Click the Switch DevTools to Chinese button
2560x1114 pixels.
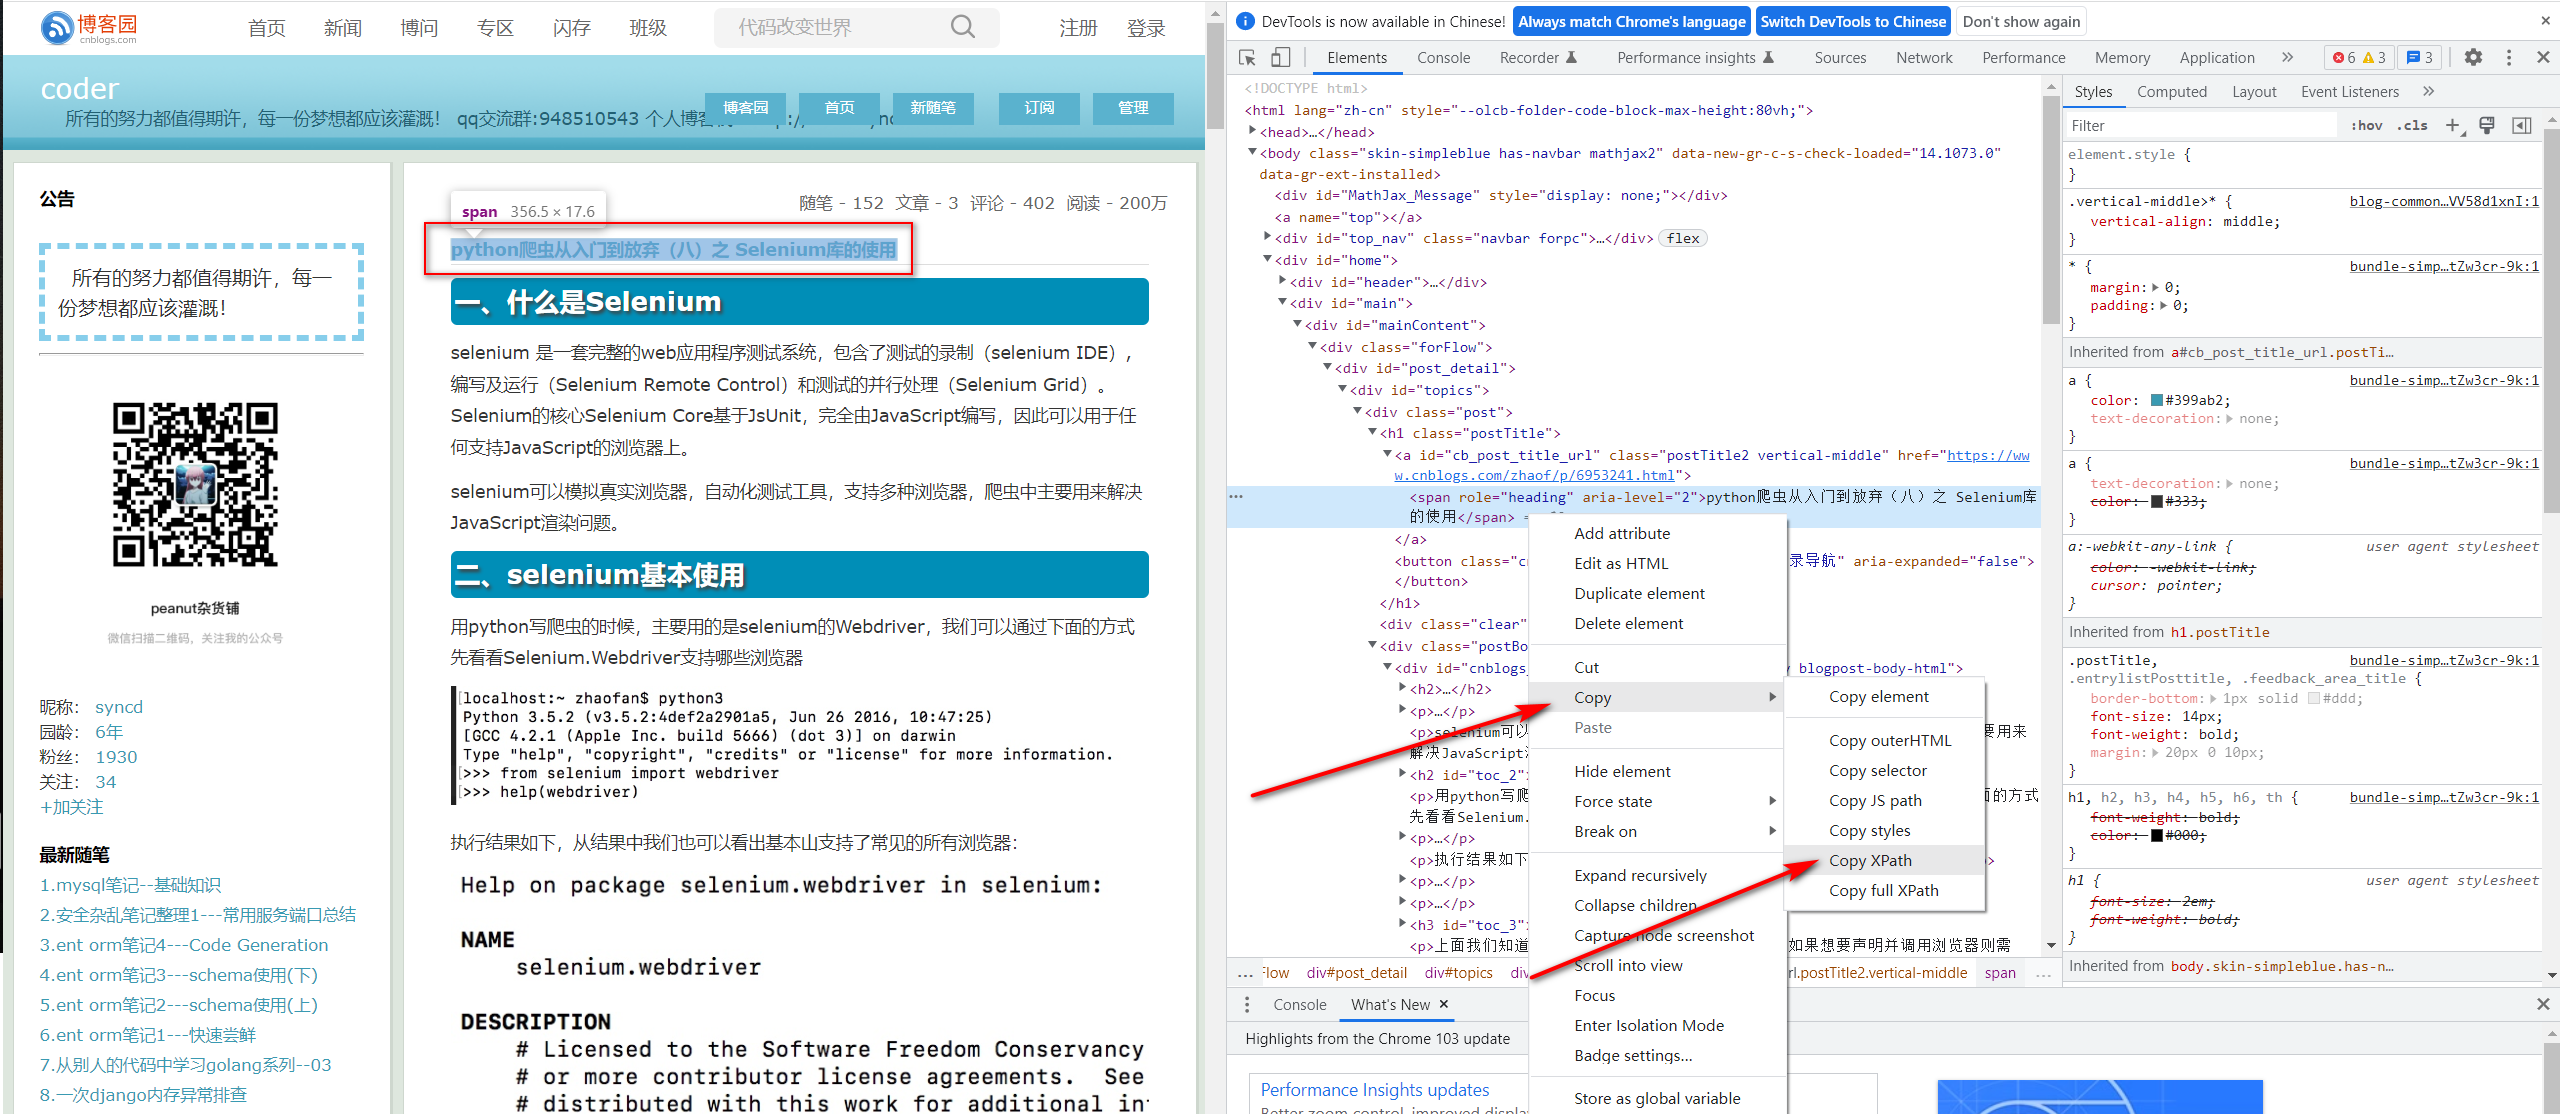1853,20
